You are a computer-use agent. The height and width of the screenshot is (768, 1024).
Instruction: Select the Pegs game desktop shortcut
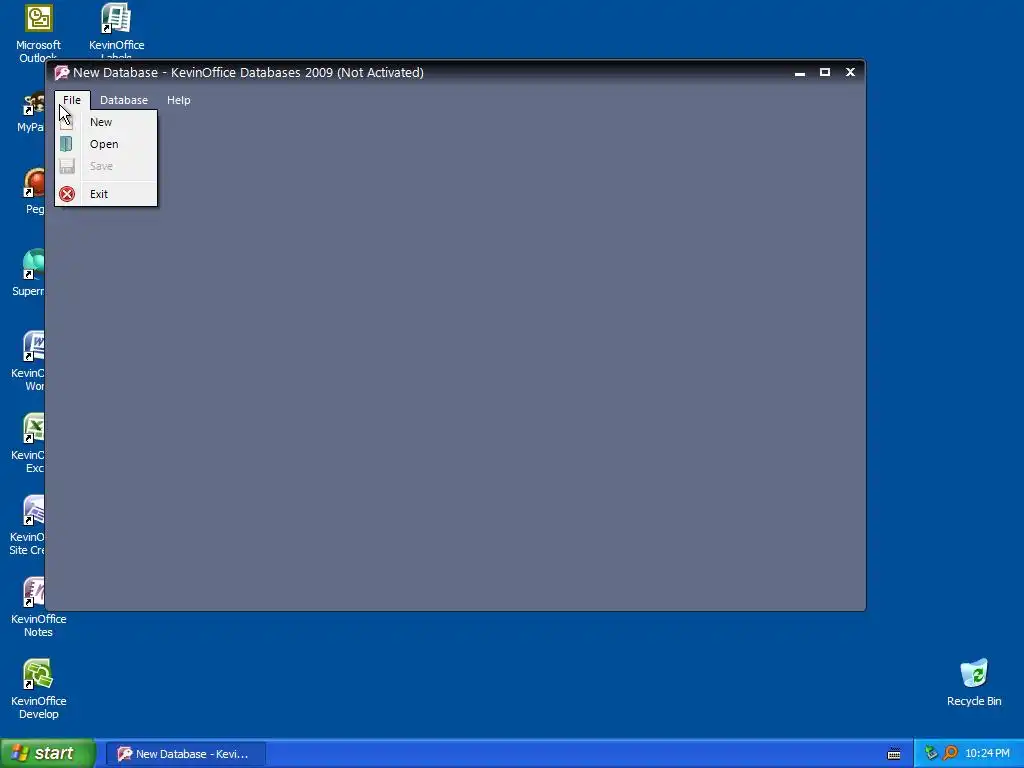coord(34,191)
